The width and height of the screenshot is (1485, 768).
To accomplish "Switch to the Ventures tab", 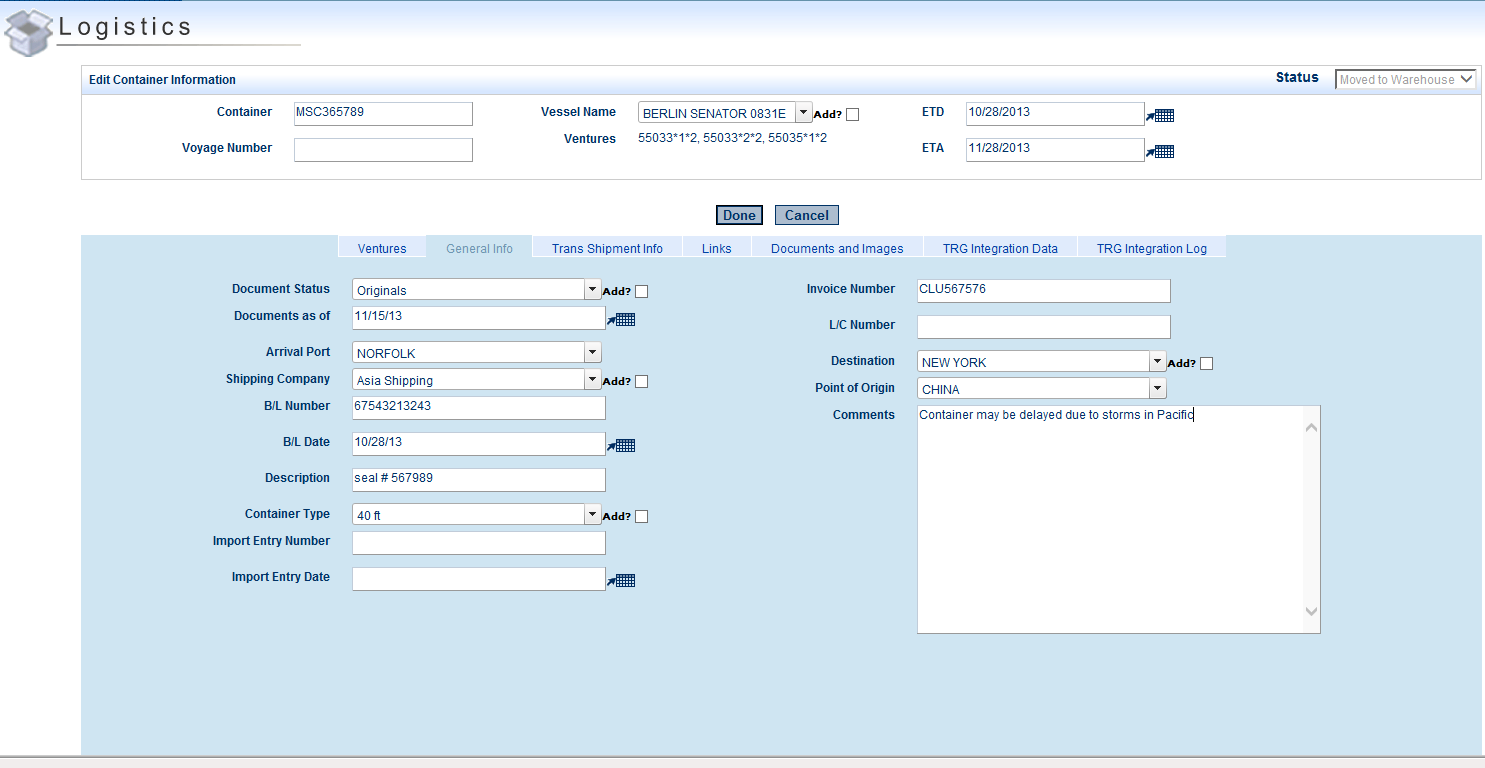I will pos(382,248).
